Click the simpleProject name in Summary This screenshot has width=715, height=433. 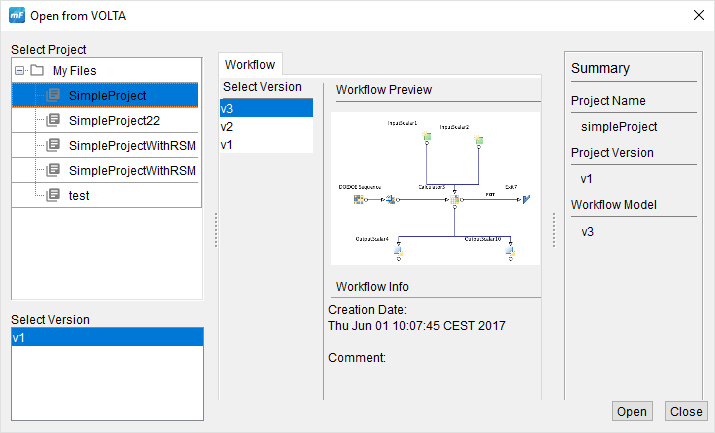[619, 127]
